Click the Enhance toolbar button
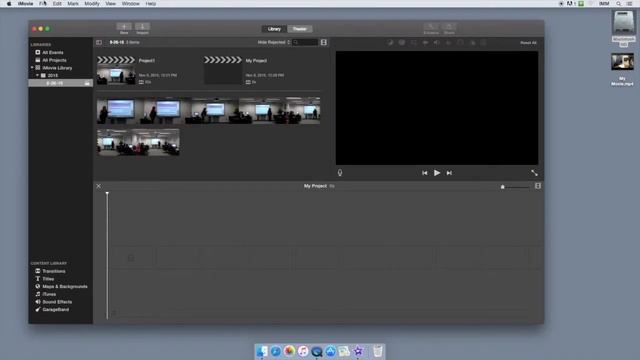The width and height of the screenshot is (640, 360). point(431,28)
